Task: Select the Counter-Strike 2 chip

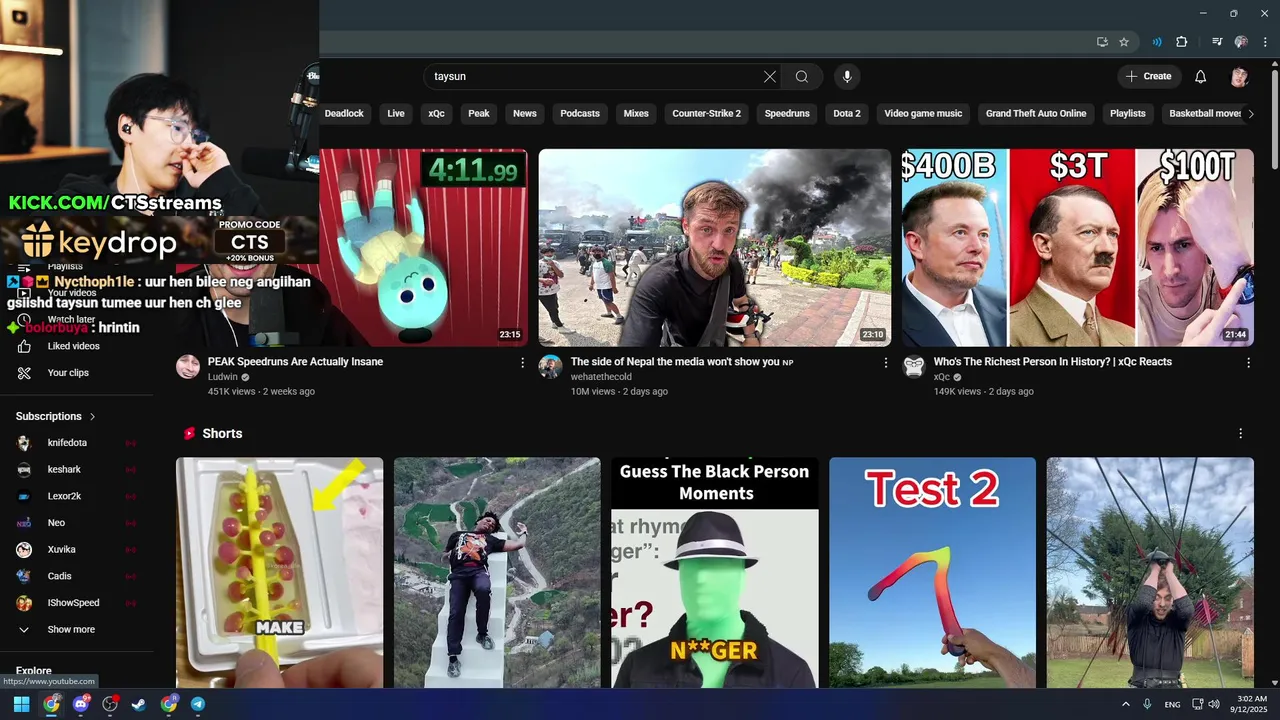Action: (x=707, y=113)
